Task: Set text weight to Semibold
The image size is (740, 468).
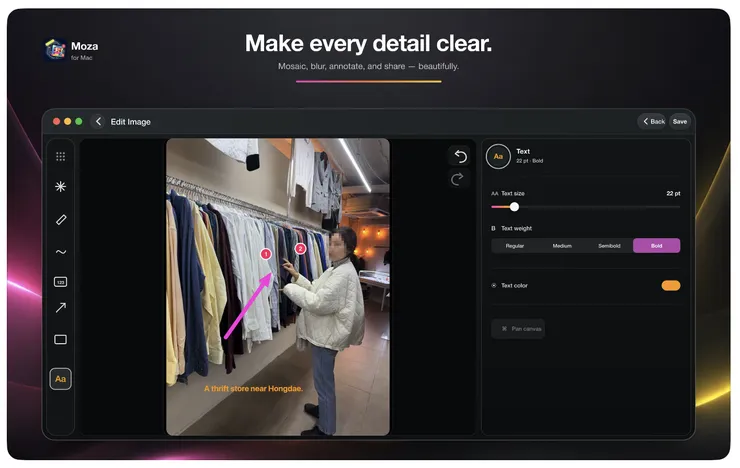Action: tap(609, 246)
